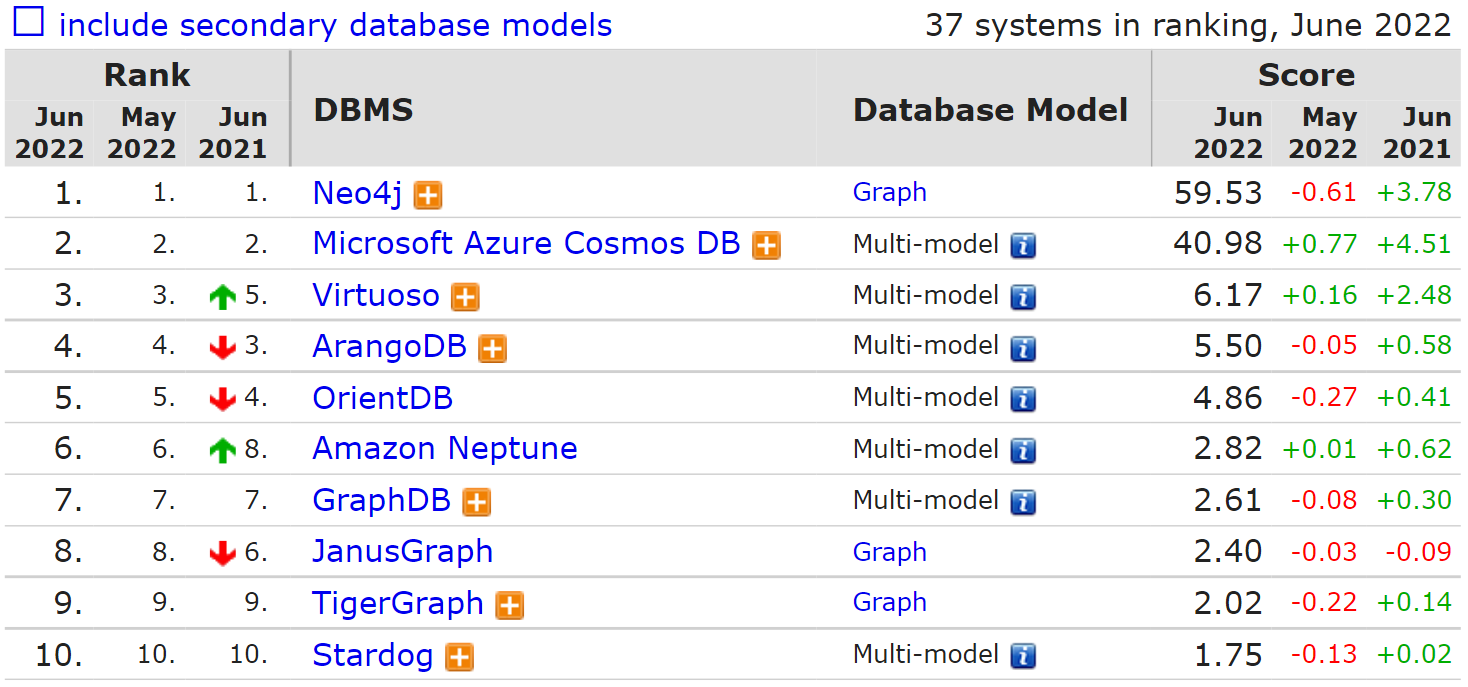
Task: Click the Graph model link in the Neo4j row
Action: [889, 192]
